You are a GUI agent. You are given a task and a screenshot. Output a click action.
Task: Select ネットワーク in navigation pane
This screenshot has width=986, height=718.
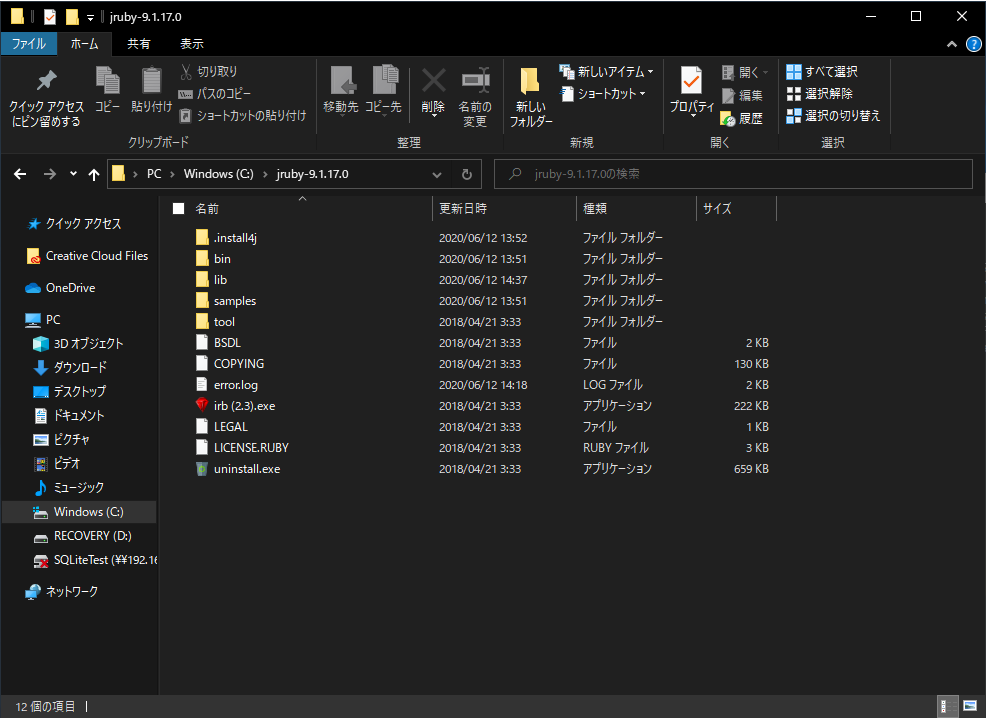[x=62, y=592]
